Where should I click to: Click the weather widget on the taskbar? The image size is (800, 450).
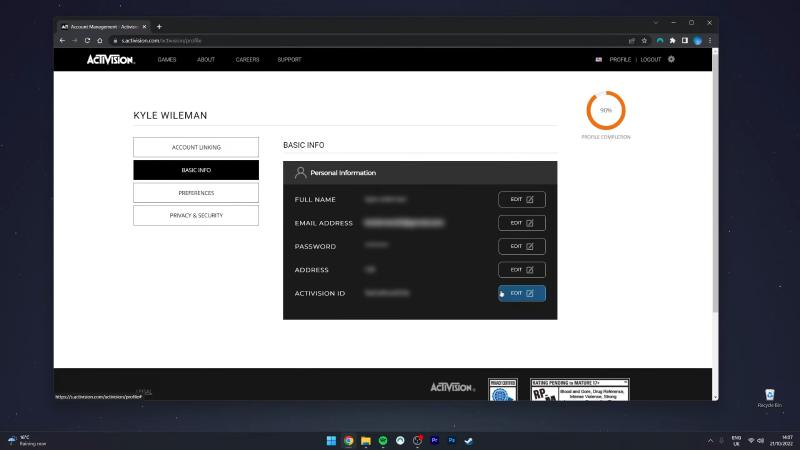(x=27, y=440)
